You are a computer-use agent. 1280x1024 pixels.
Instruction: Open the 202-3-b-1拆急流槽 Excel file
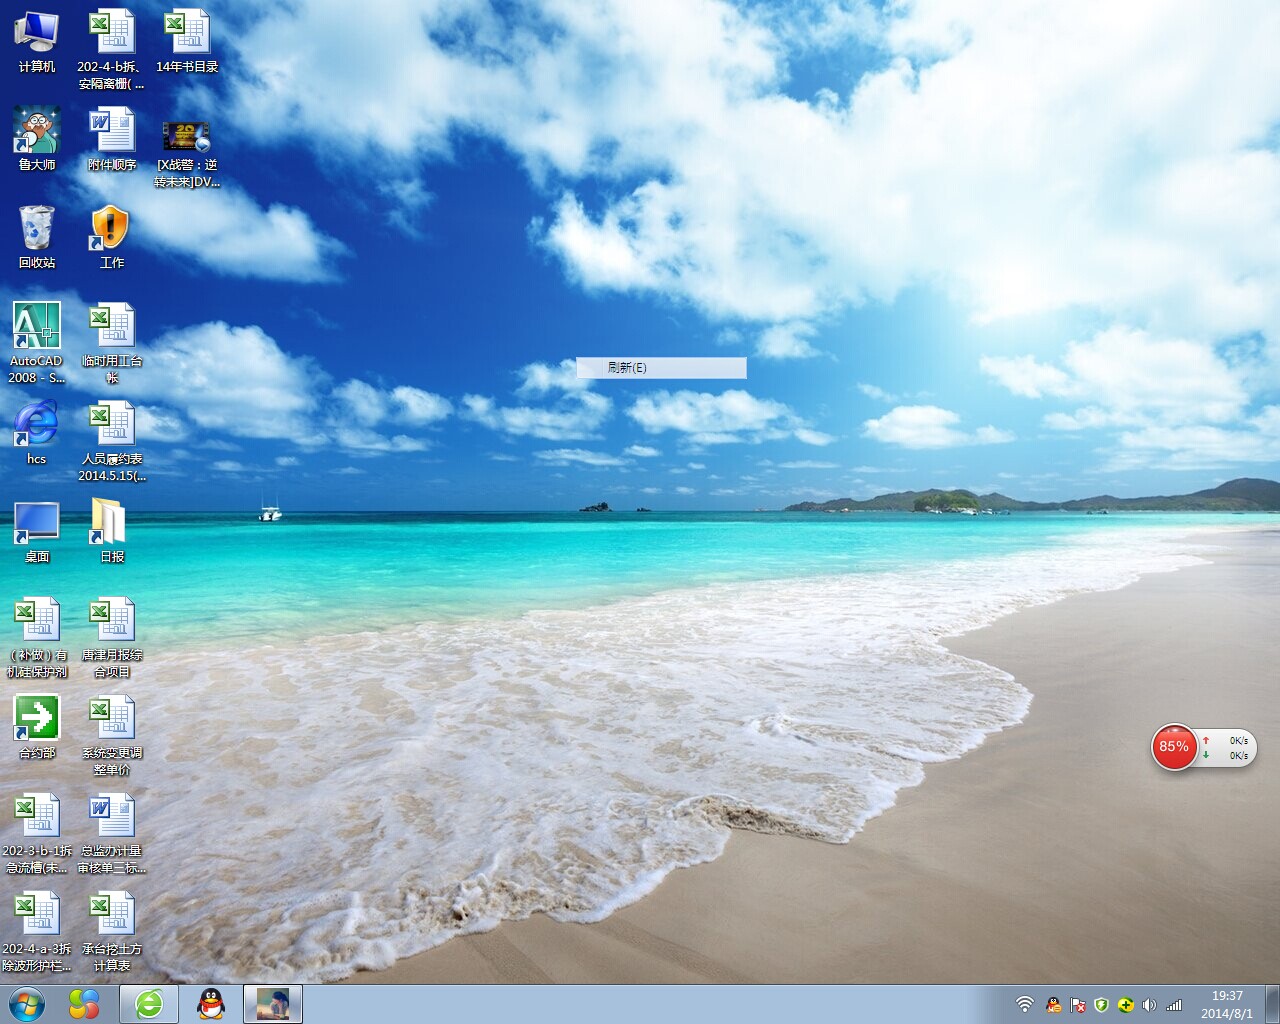[x=37, y=834]
